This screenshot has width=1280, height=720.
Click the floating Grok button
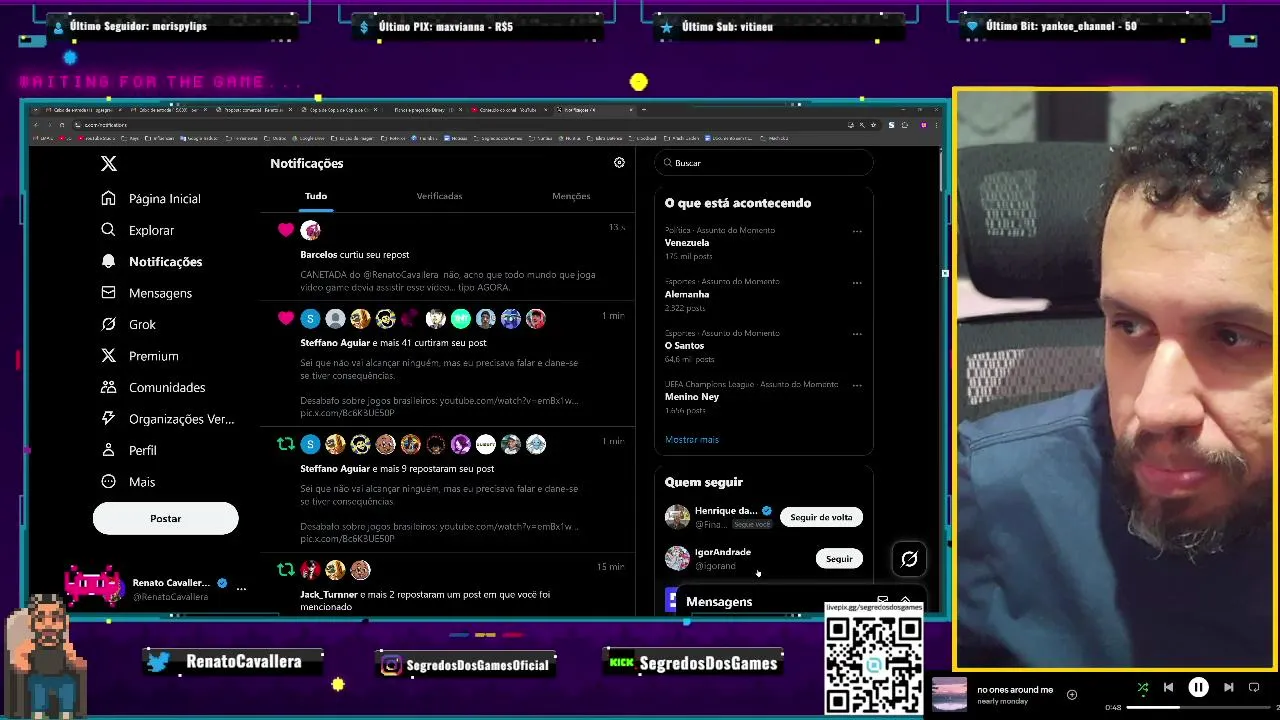[x=909, y=559]
